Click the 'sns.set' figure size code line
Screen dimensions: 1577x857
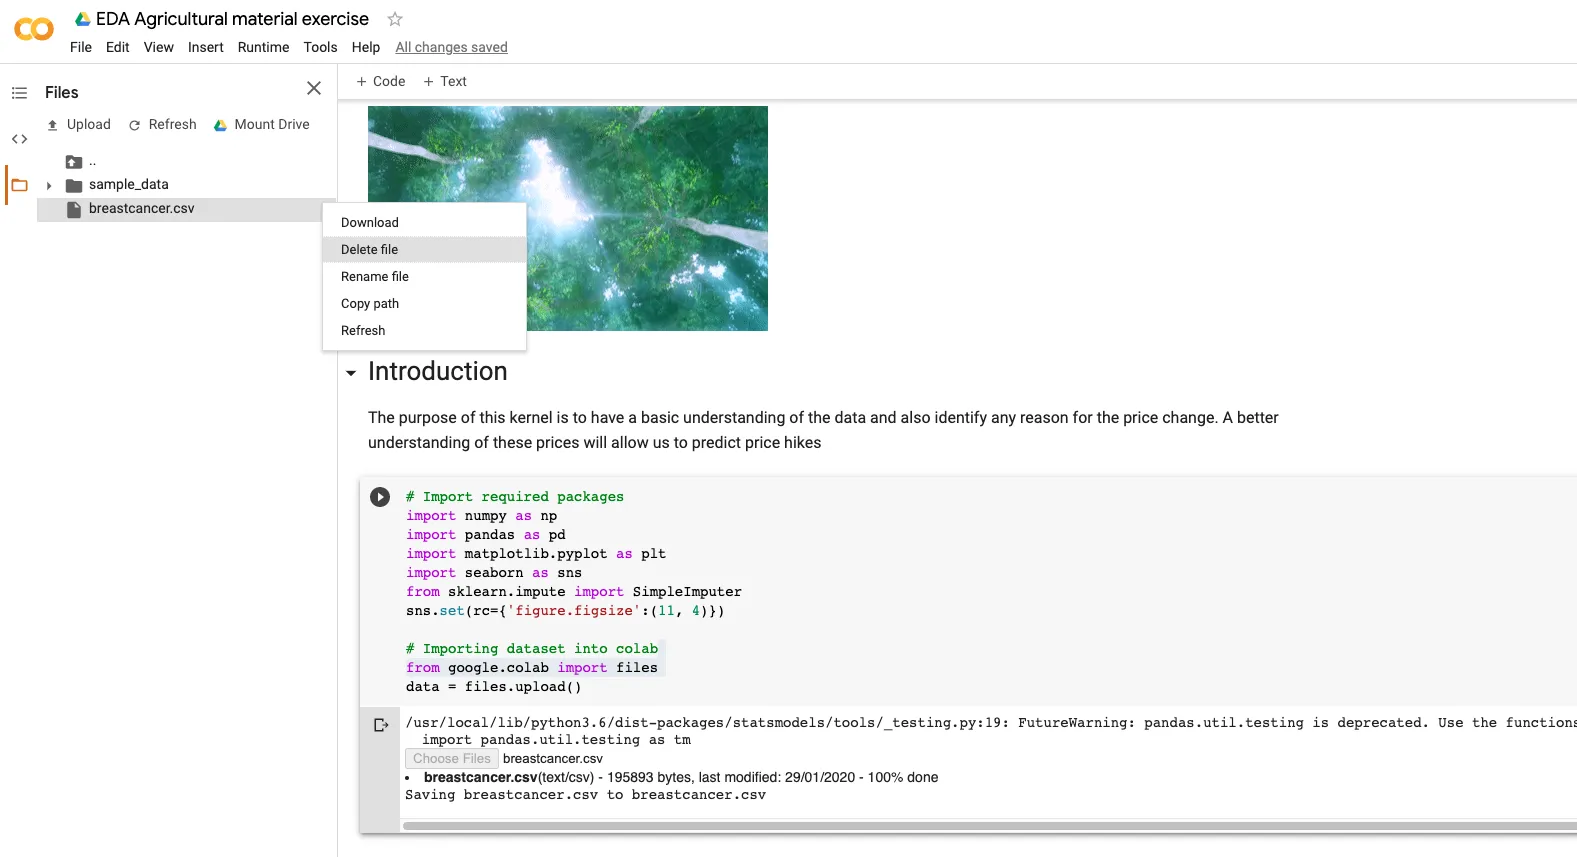pyautogui.click(x=565, y=611)
